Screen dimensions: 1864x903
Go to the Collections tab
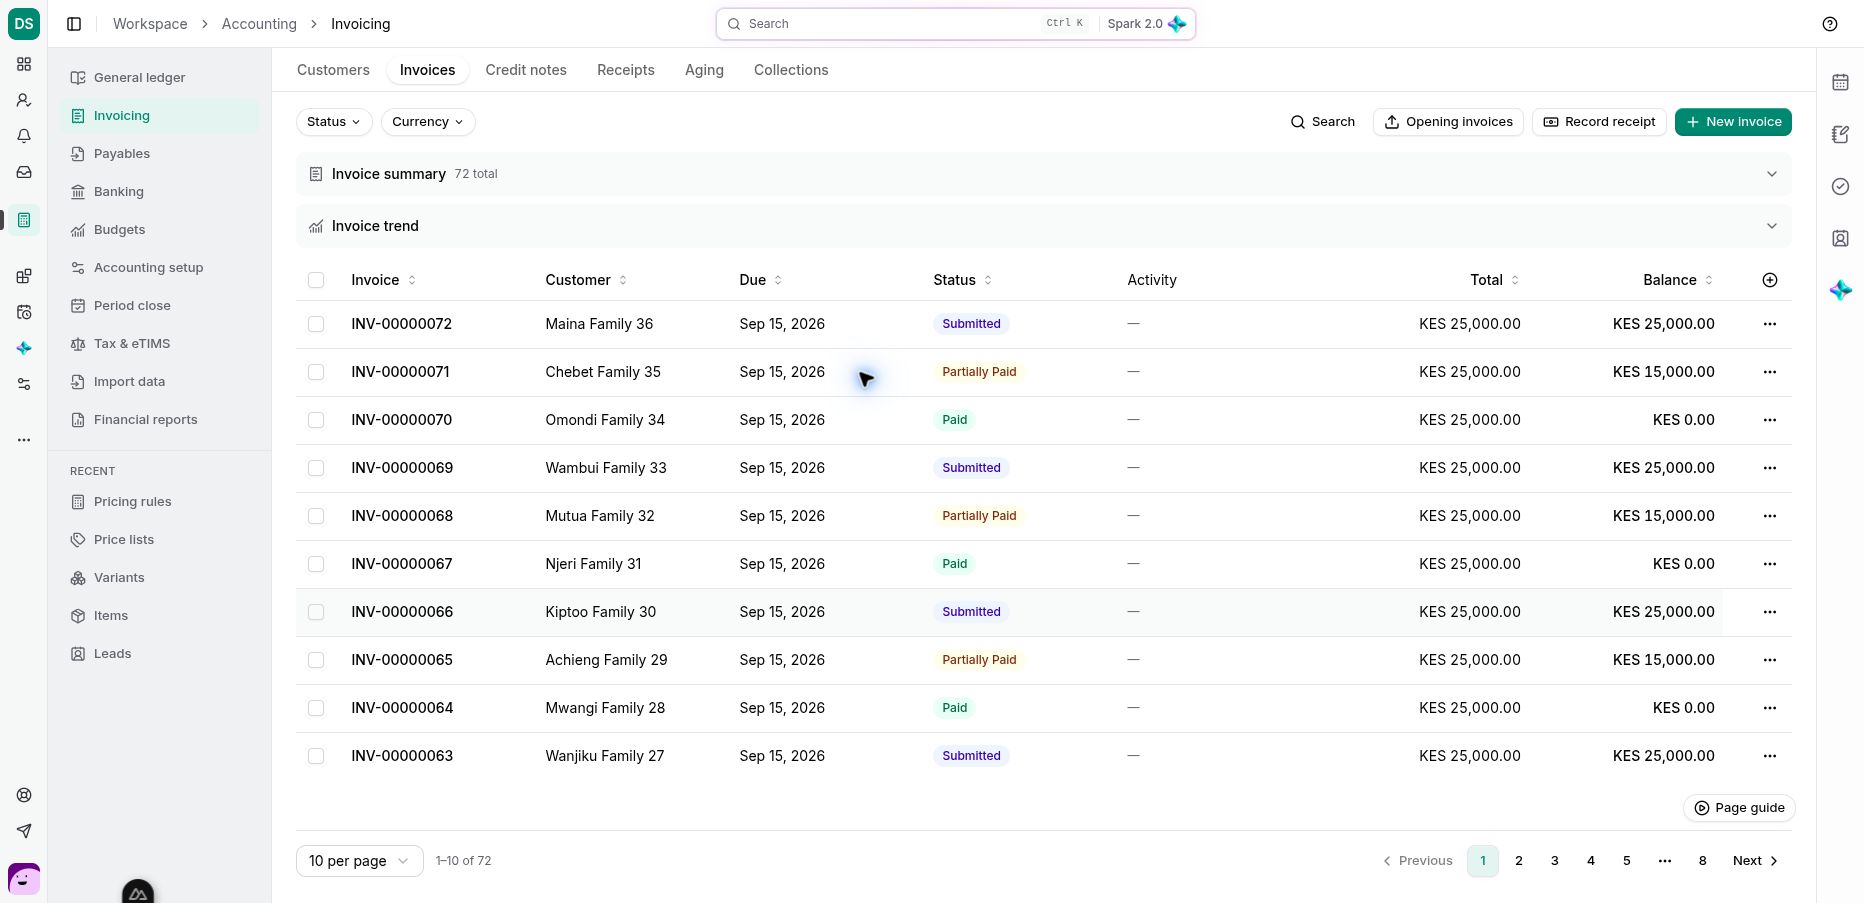pyautogui.click(x=791, y=70)
